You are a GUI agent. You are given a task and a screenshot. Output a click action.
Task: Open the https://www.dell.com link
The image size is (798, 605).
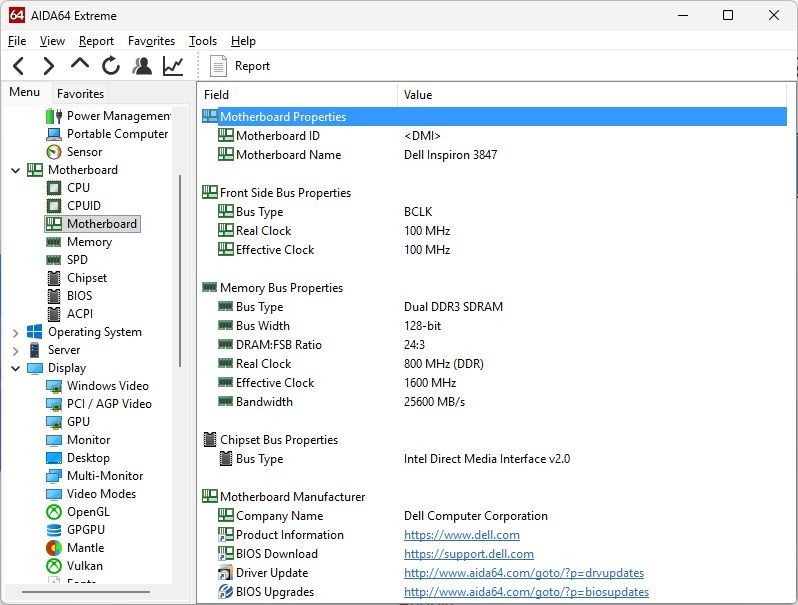coord(462,535)
